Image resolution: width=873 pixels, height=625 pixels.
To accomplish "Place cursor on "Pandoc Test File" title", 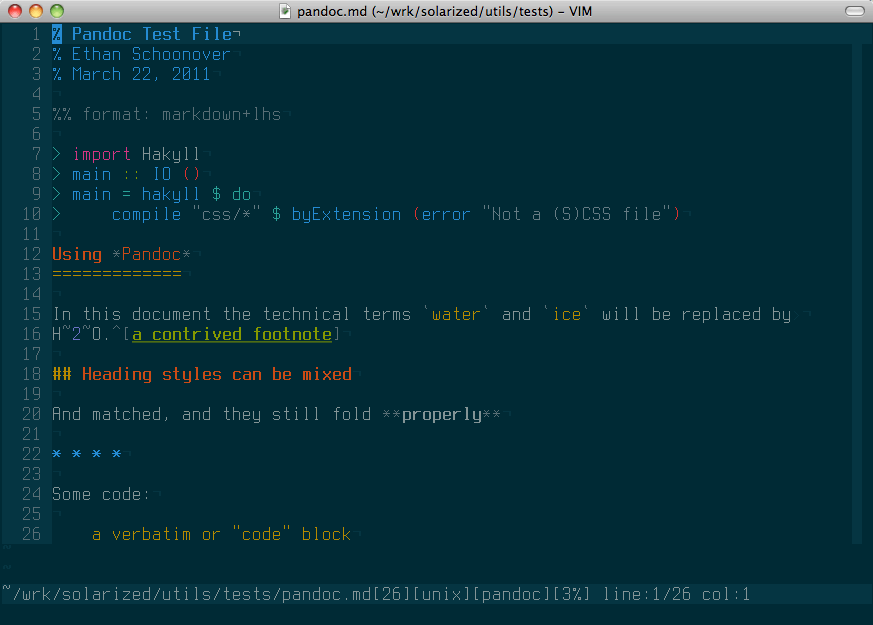I will tap(151, 34).
